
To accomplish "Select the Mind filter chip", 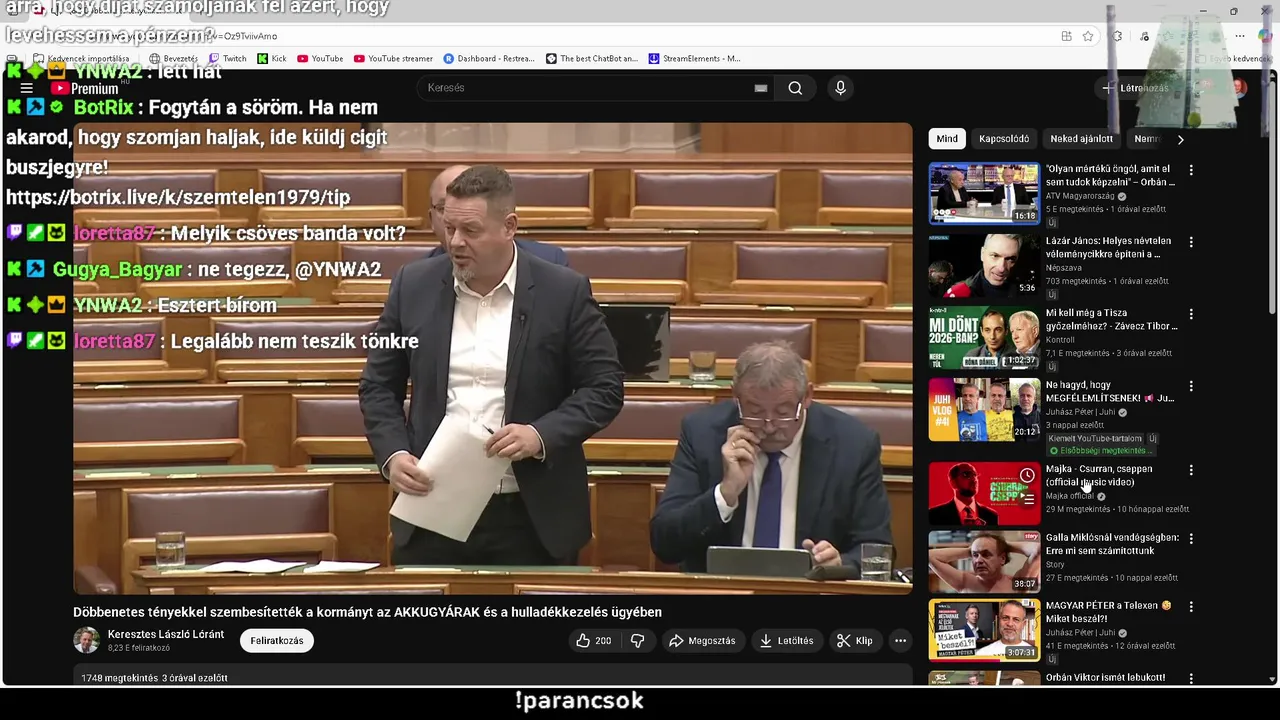I will pyautogui.click(x=947, y=139).
